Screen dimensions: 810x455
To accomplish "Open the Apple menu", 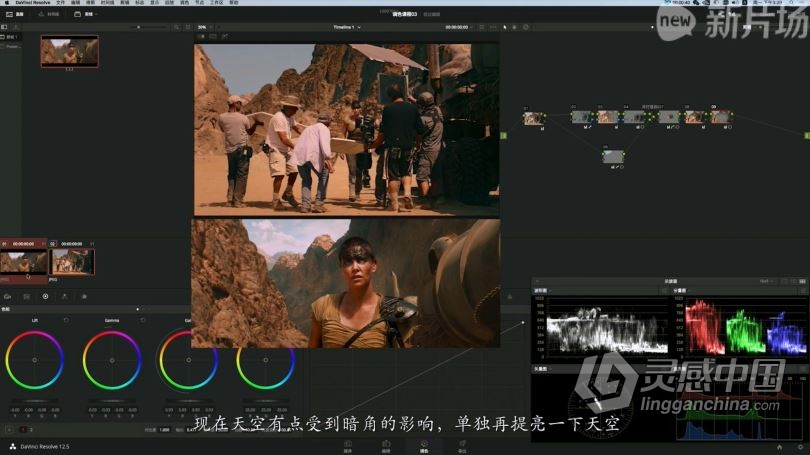I will [7, 3].
